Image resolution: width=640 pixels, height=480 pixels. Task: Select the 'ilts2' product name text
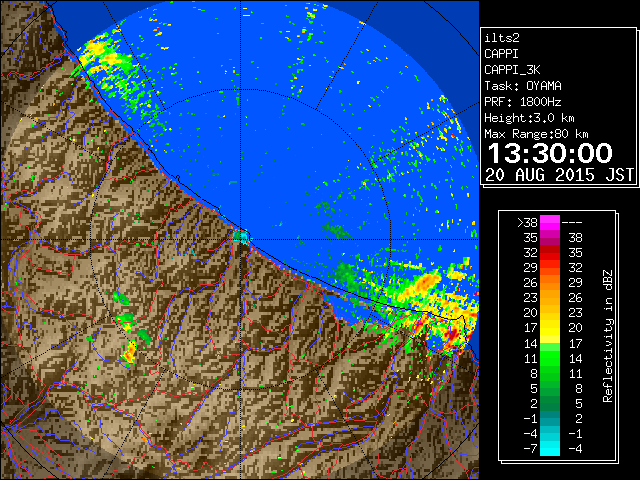[x=502, y=38]
